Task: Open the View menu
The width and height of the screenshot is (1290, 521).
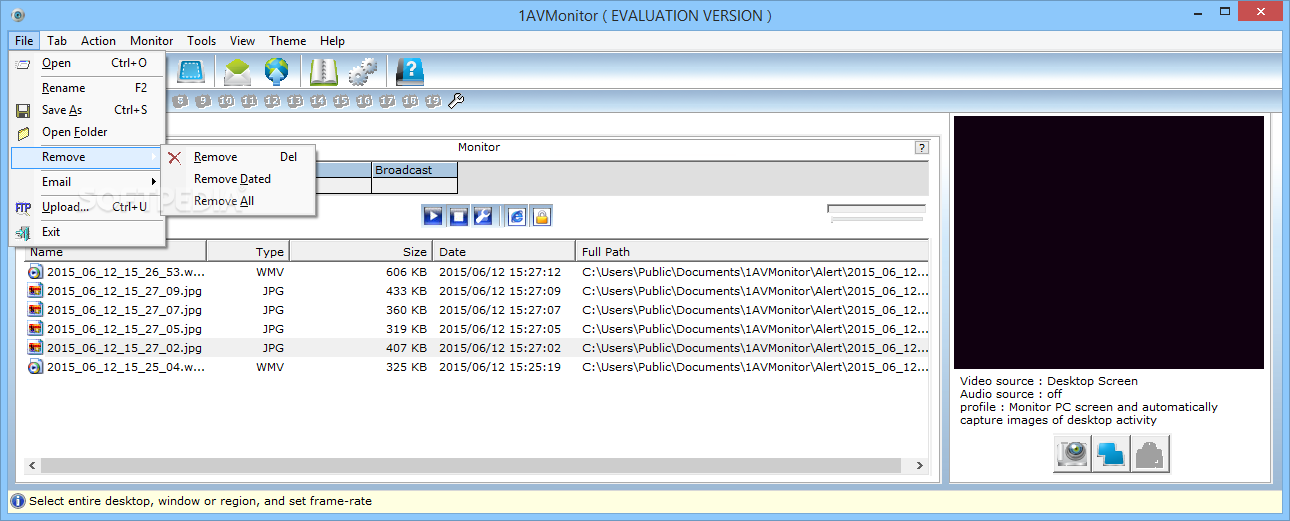Action: [242, 41]
